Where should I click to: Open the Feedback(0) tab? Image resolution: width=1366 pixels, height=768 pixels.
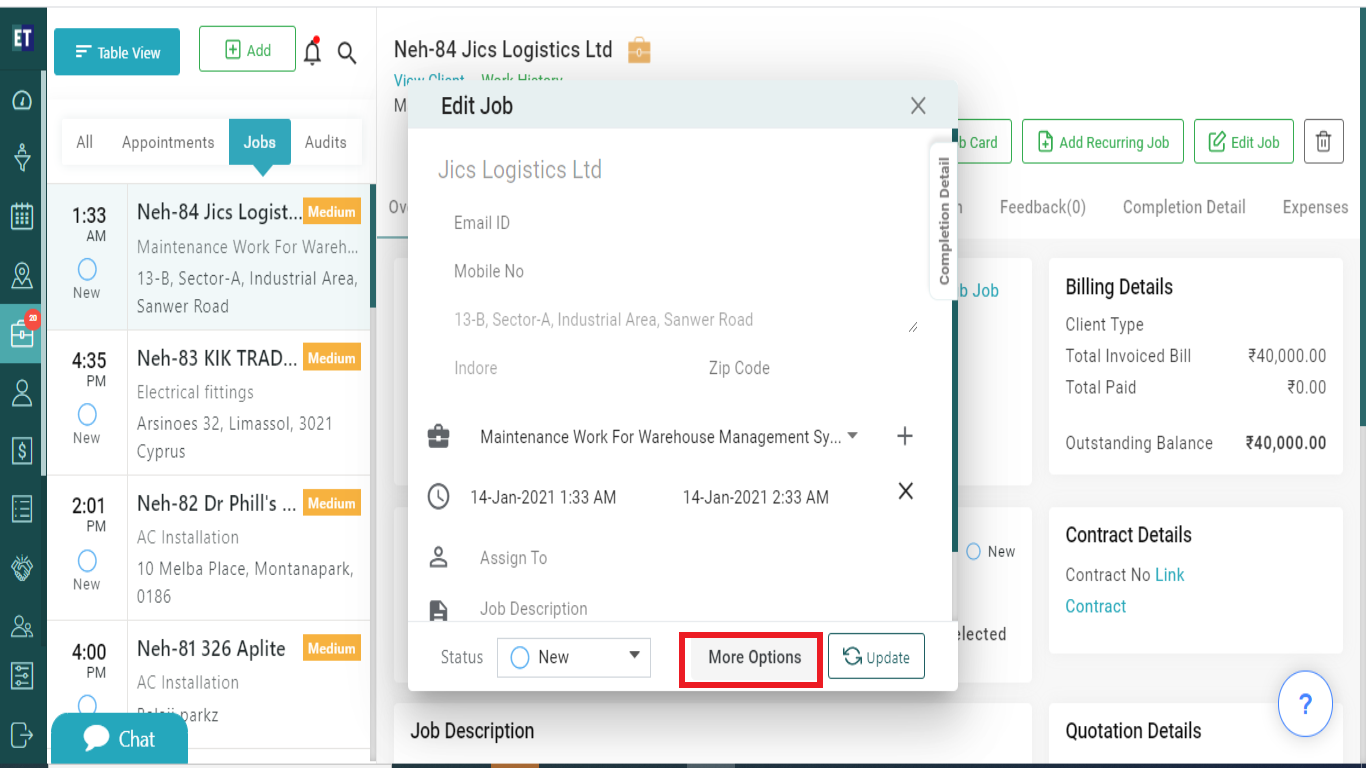[1043, 207]
